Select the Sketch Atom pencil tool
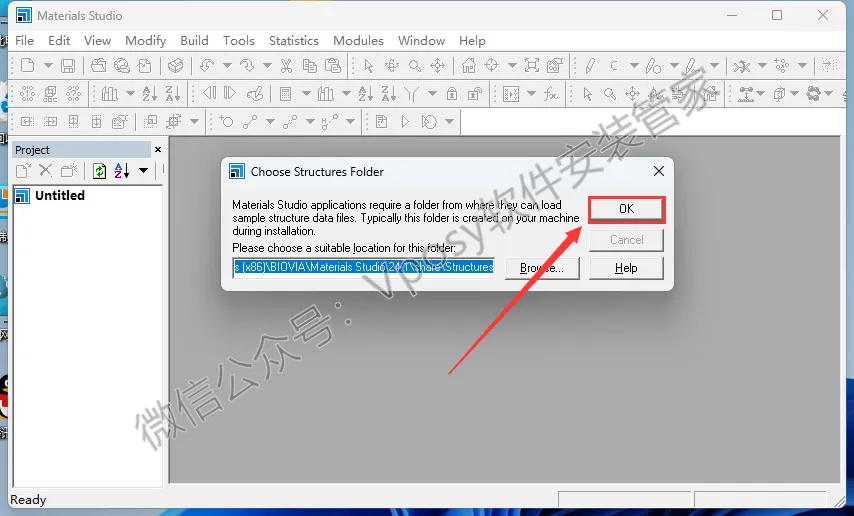The width and height of the screenshot is (854, 516). (x=590, y=66)
